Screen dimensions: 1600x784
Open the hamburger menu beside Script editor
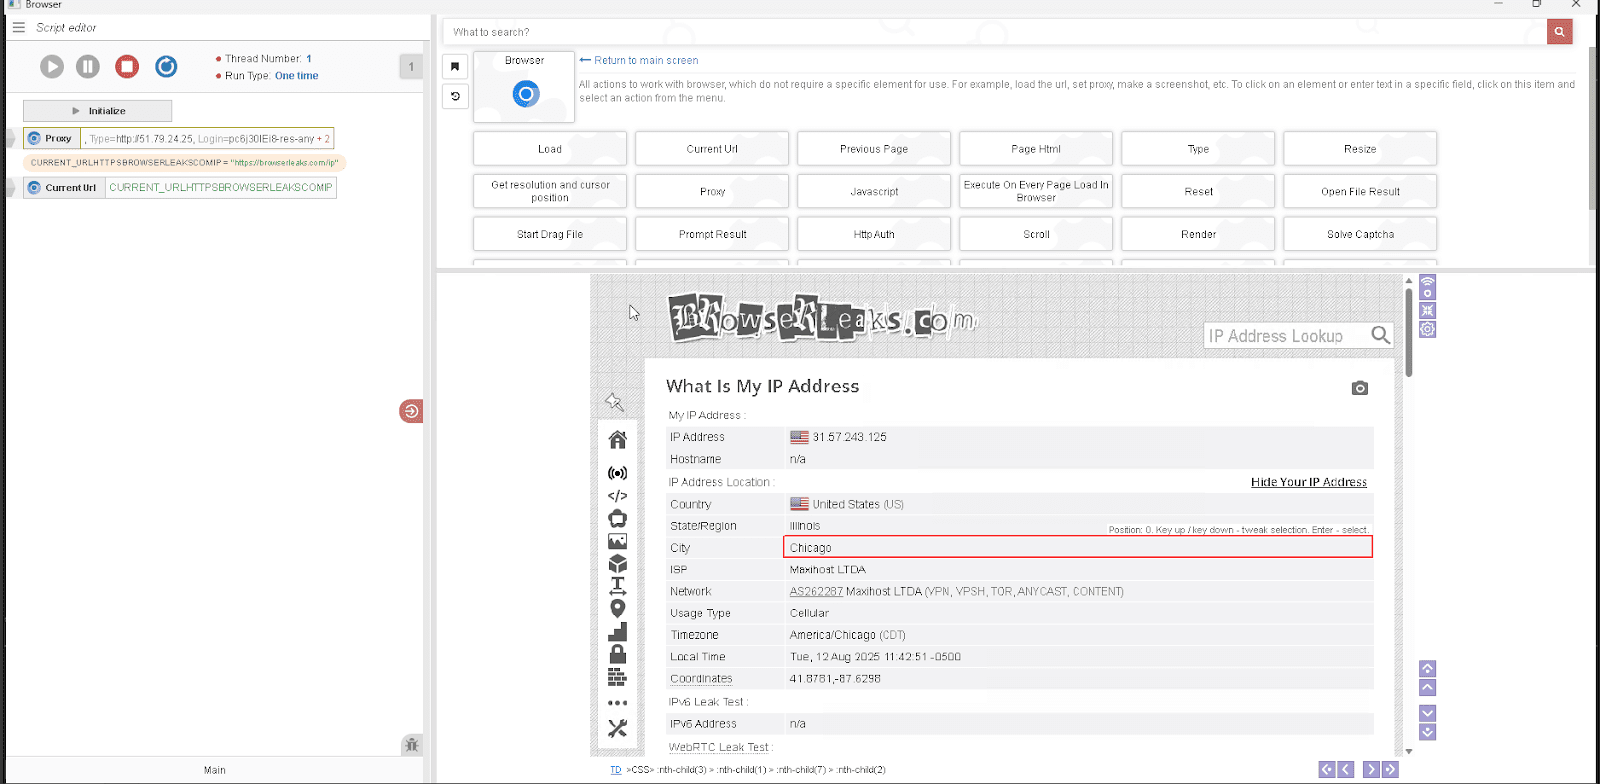(x=18, y=28)
